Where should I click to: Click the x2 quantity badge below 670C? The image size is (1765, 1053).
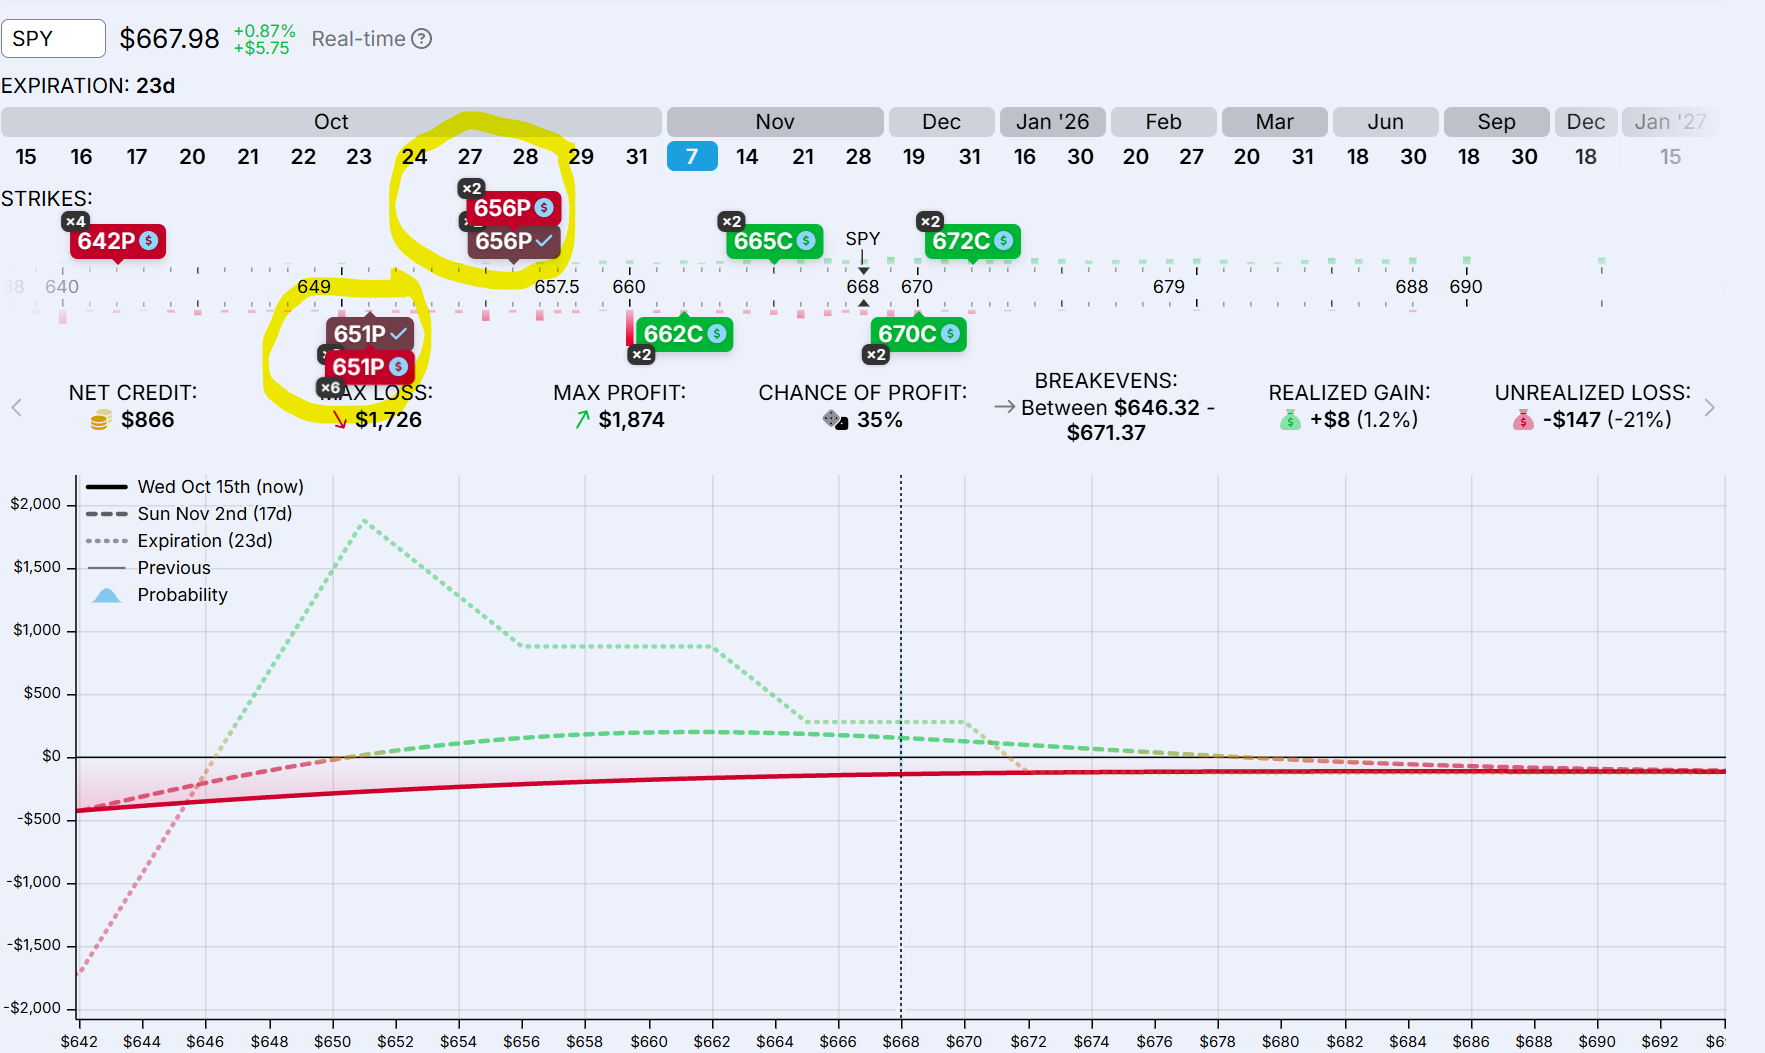click(x=876, y=354)
